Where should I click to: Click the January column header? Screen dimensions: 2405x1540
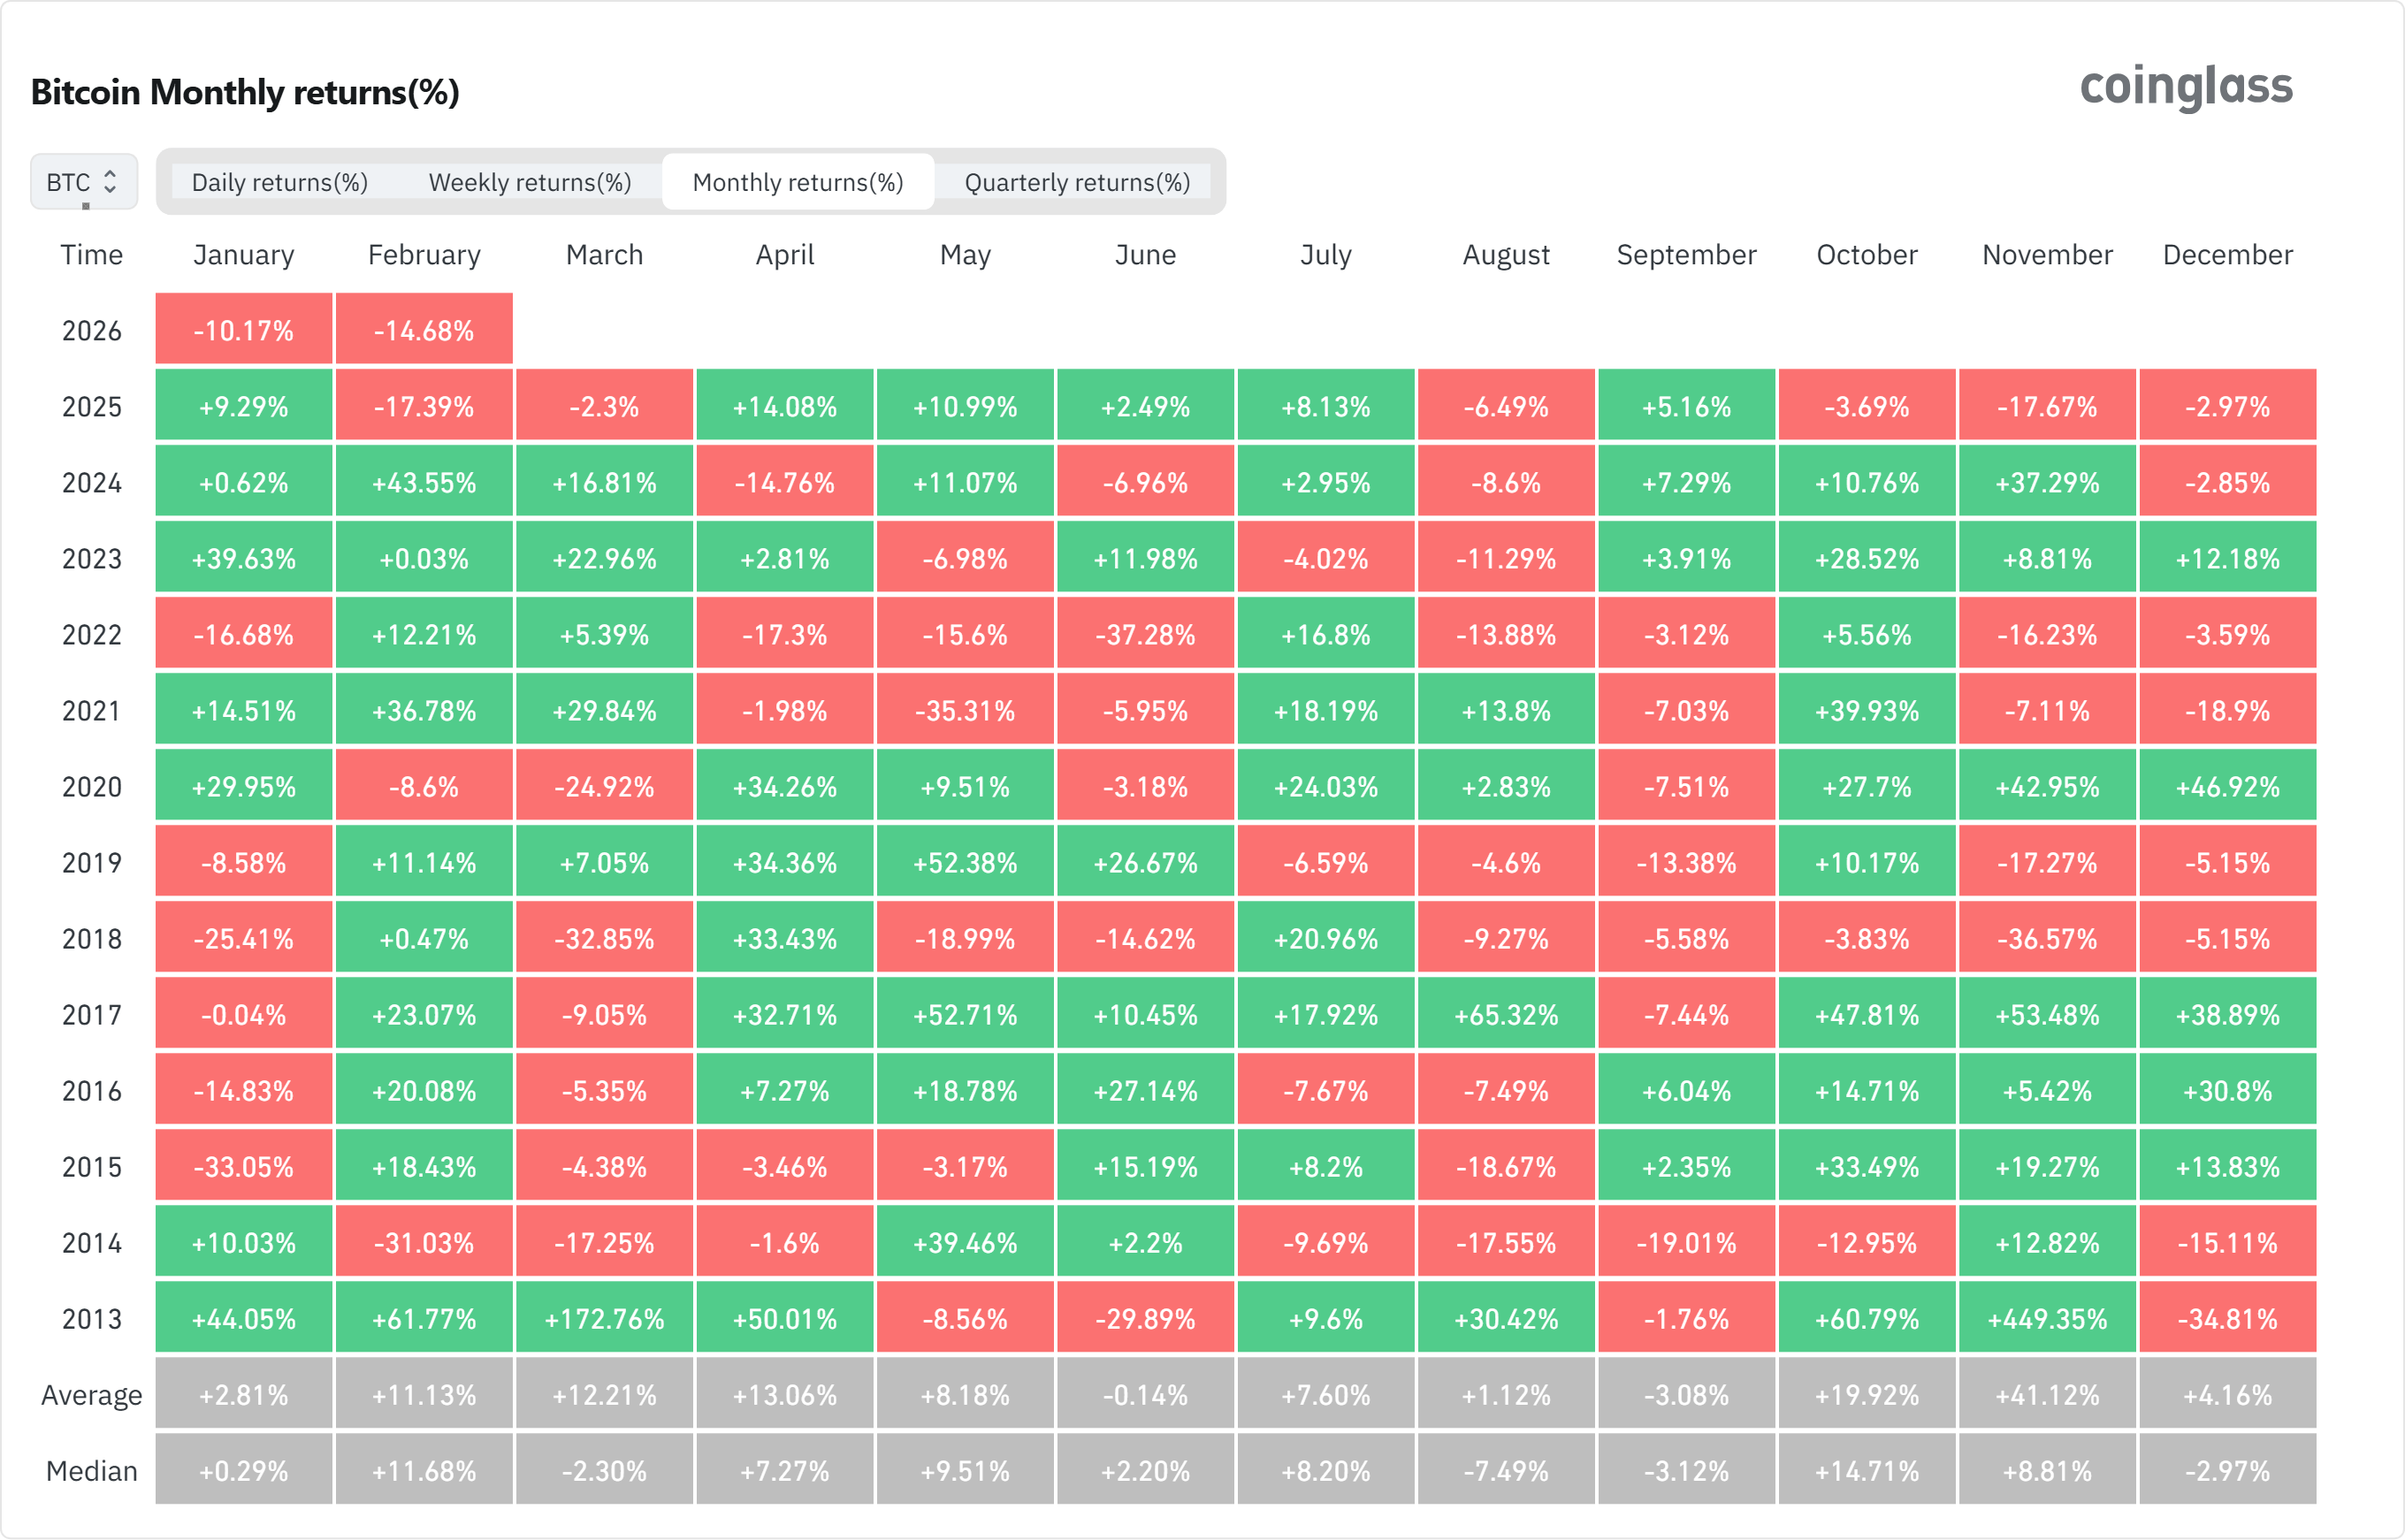[x=244, y=255]
